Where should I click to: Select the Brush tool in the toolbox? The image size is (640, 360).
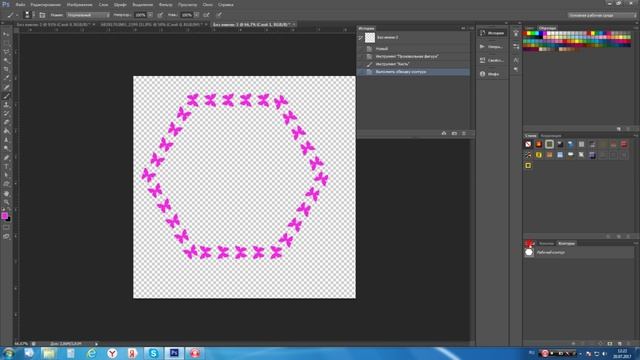tap(7, 96)
